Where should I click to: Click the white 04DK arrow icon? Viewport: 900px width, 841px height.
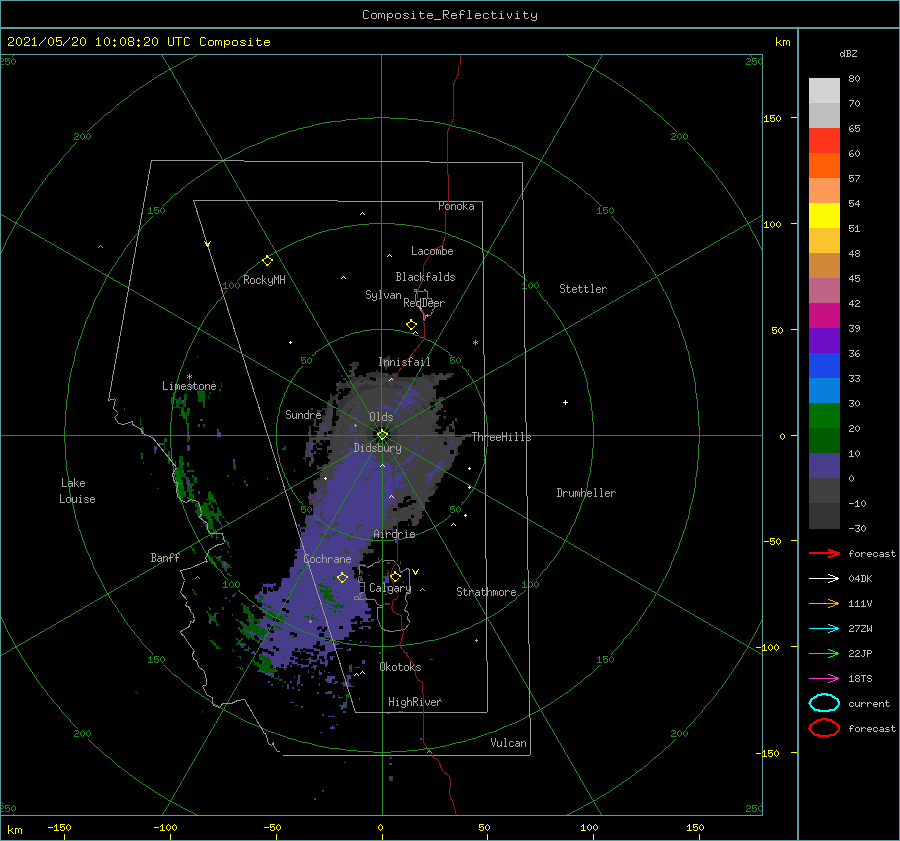824,578
